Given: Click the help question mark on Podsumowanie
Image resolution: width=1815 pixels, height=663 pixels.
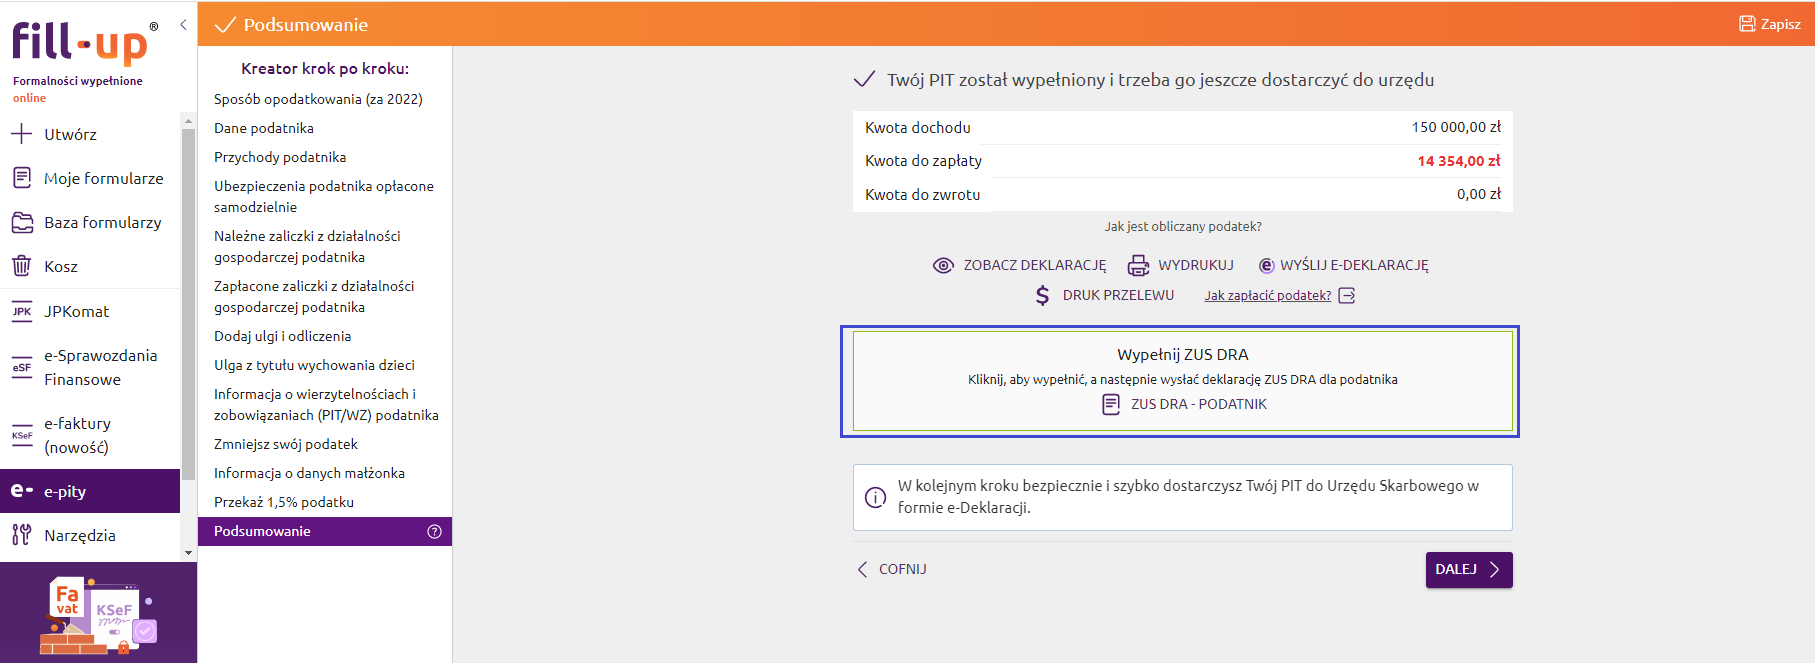Looking at the screenshot, I should [434, 531].
